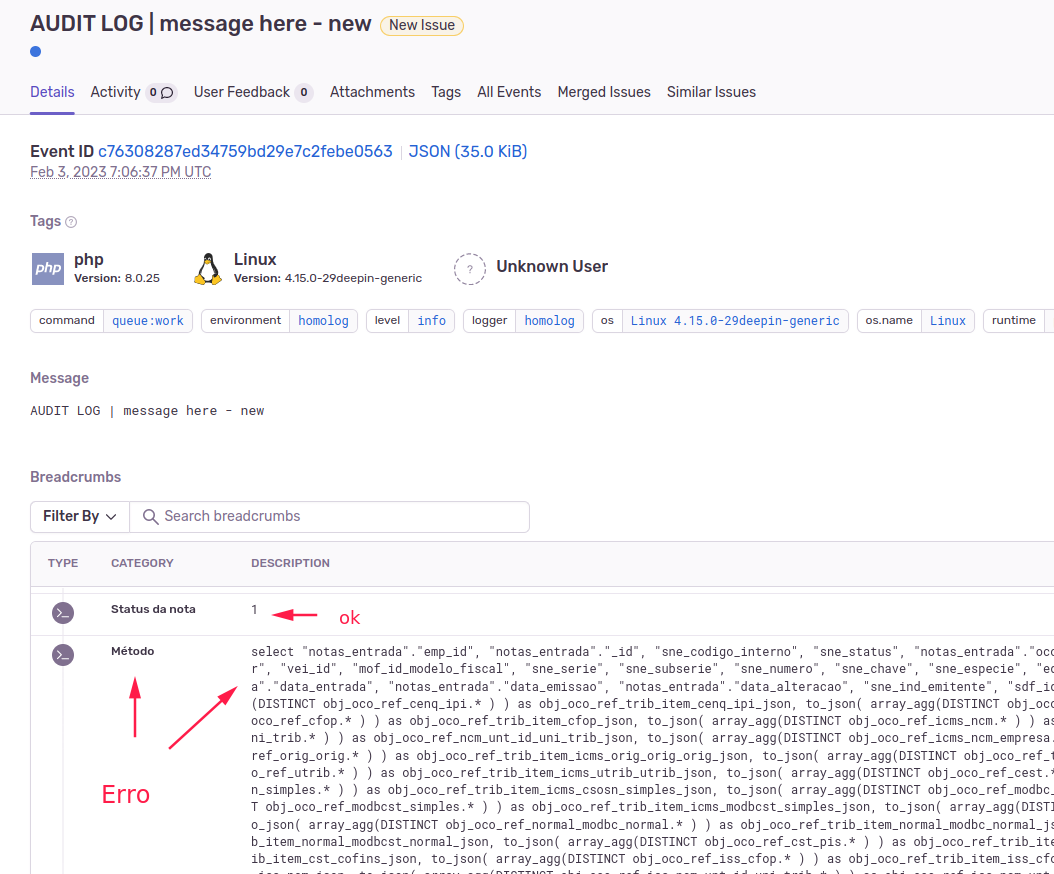The width and height of the screenshot is (1054, 874).
Task: Open the Filter By dropdown
Action: click(x=80, y=516)
